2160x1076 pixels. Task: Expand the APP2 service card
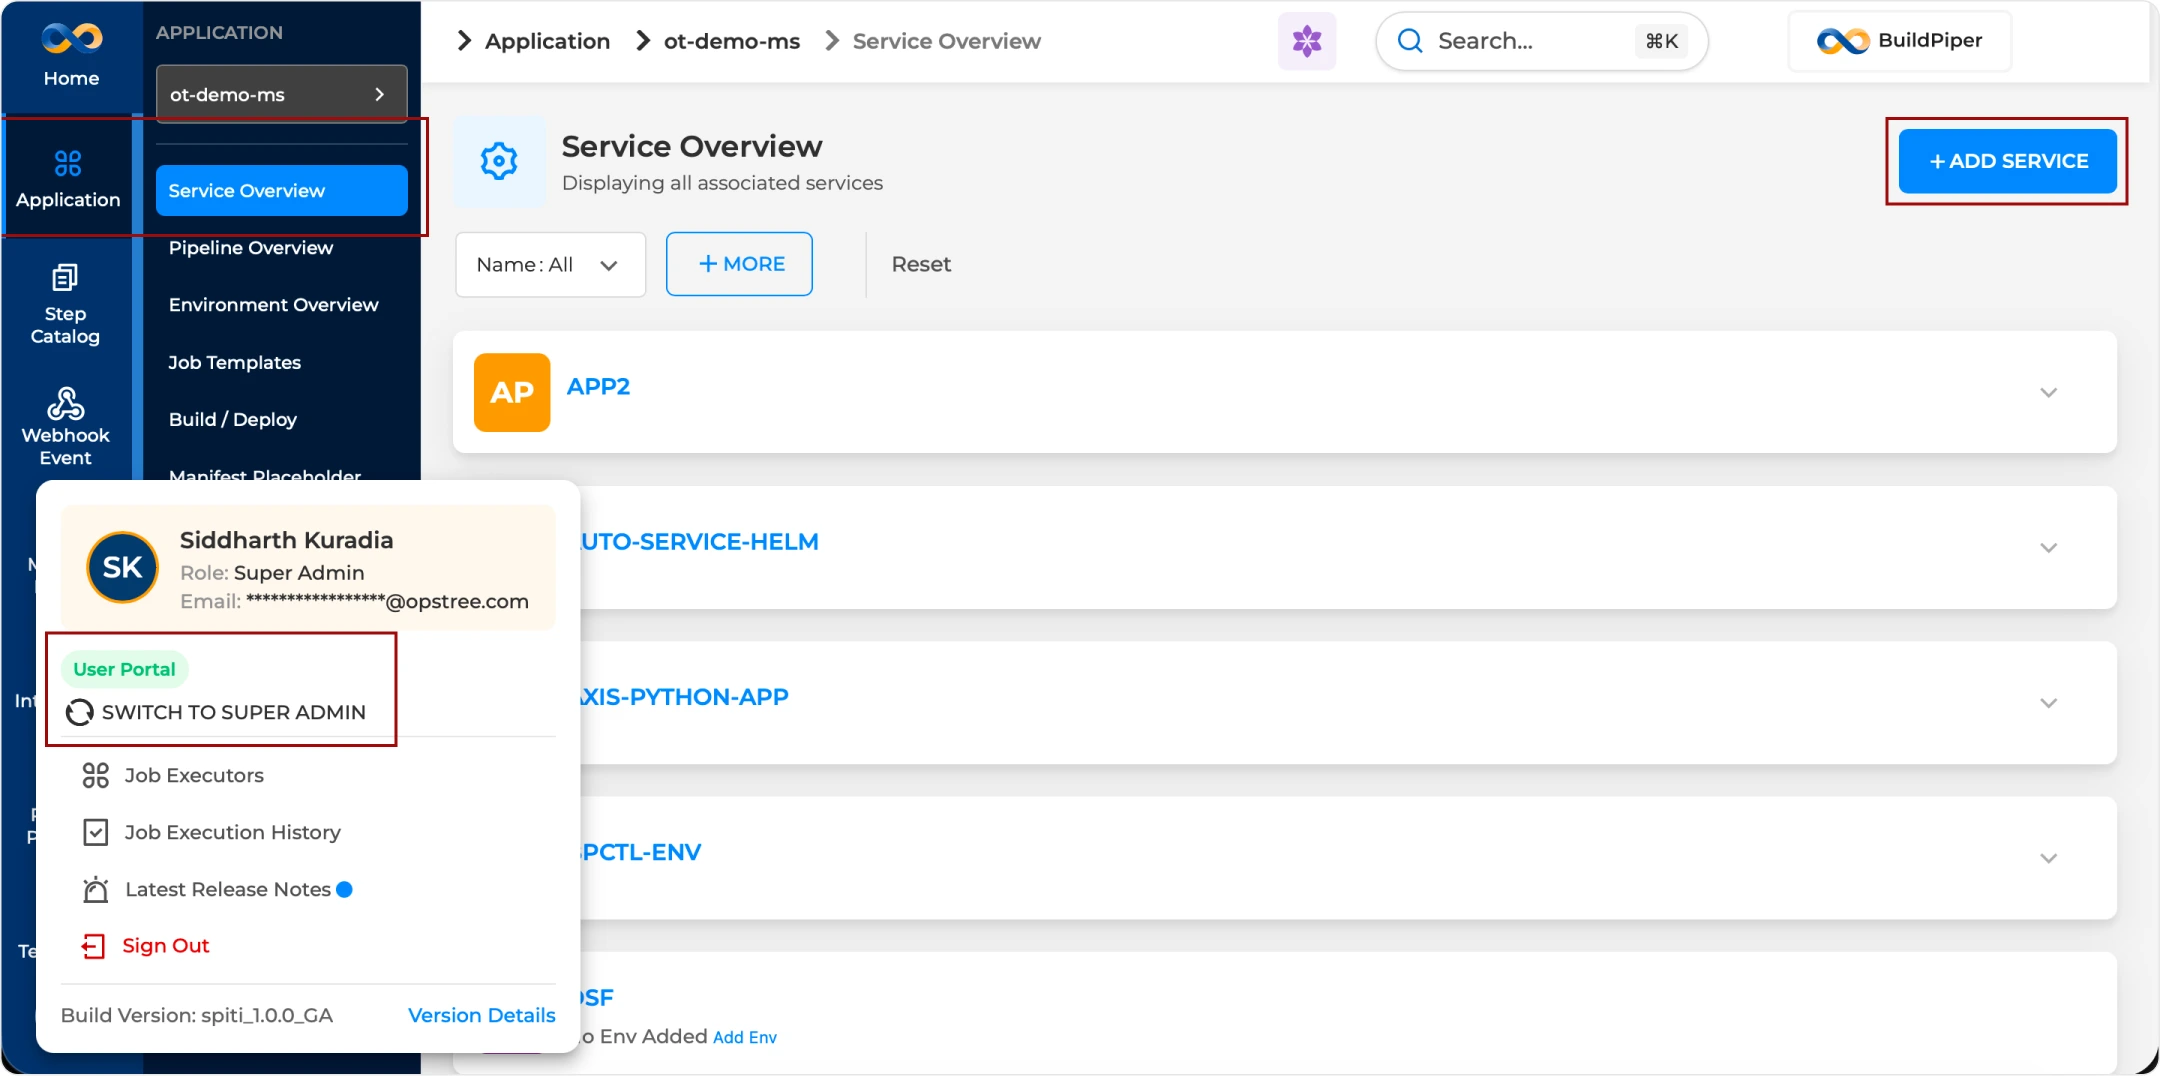[2048, 392]
